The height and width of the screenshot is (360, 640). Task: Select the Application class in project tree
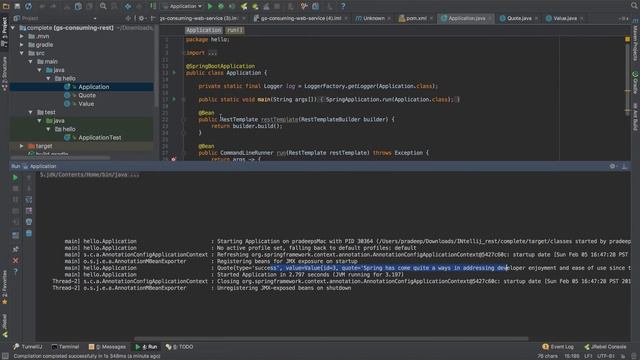[x=93, y=87]
